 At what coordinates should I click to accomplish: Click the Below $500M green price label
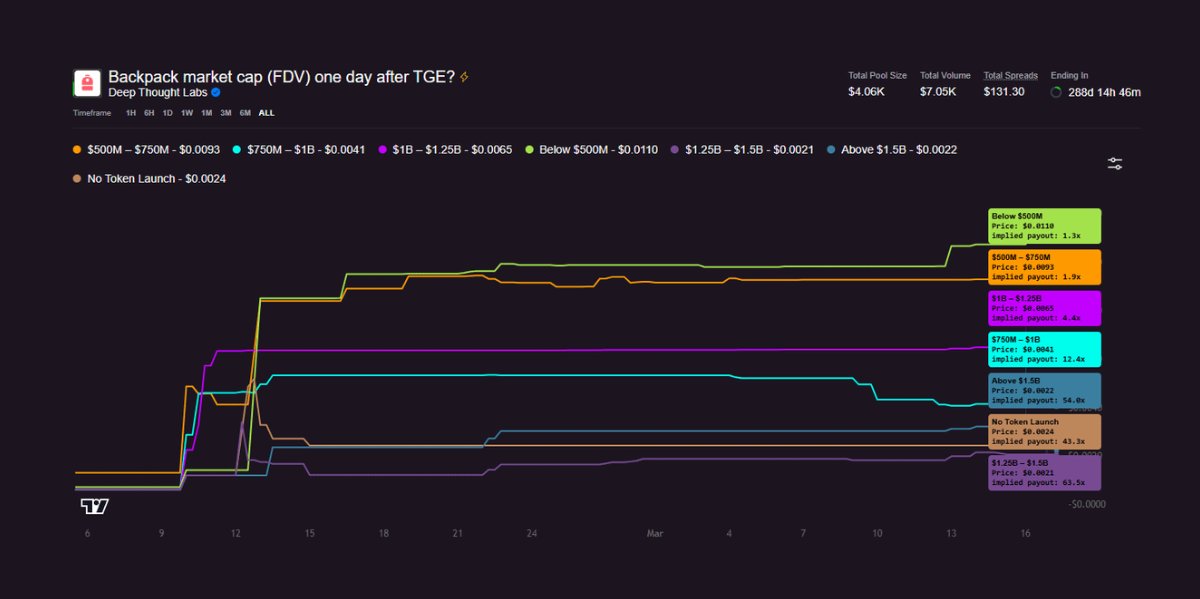click(1044, 226)
